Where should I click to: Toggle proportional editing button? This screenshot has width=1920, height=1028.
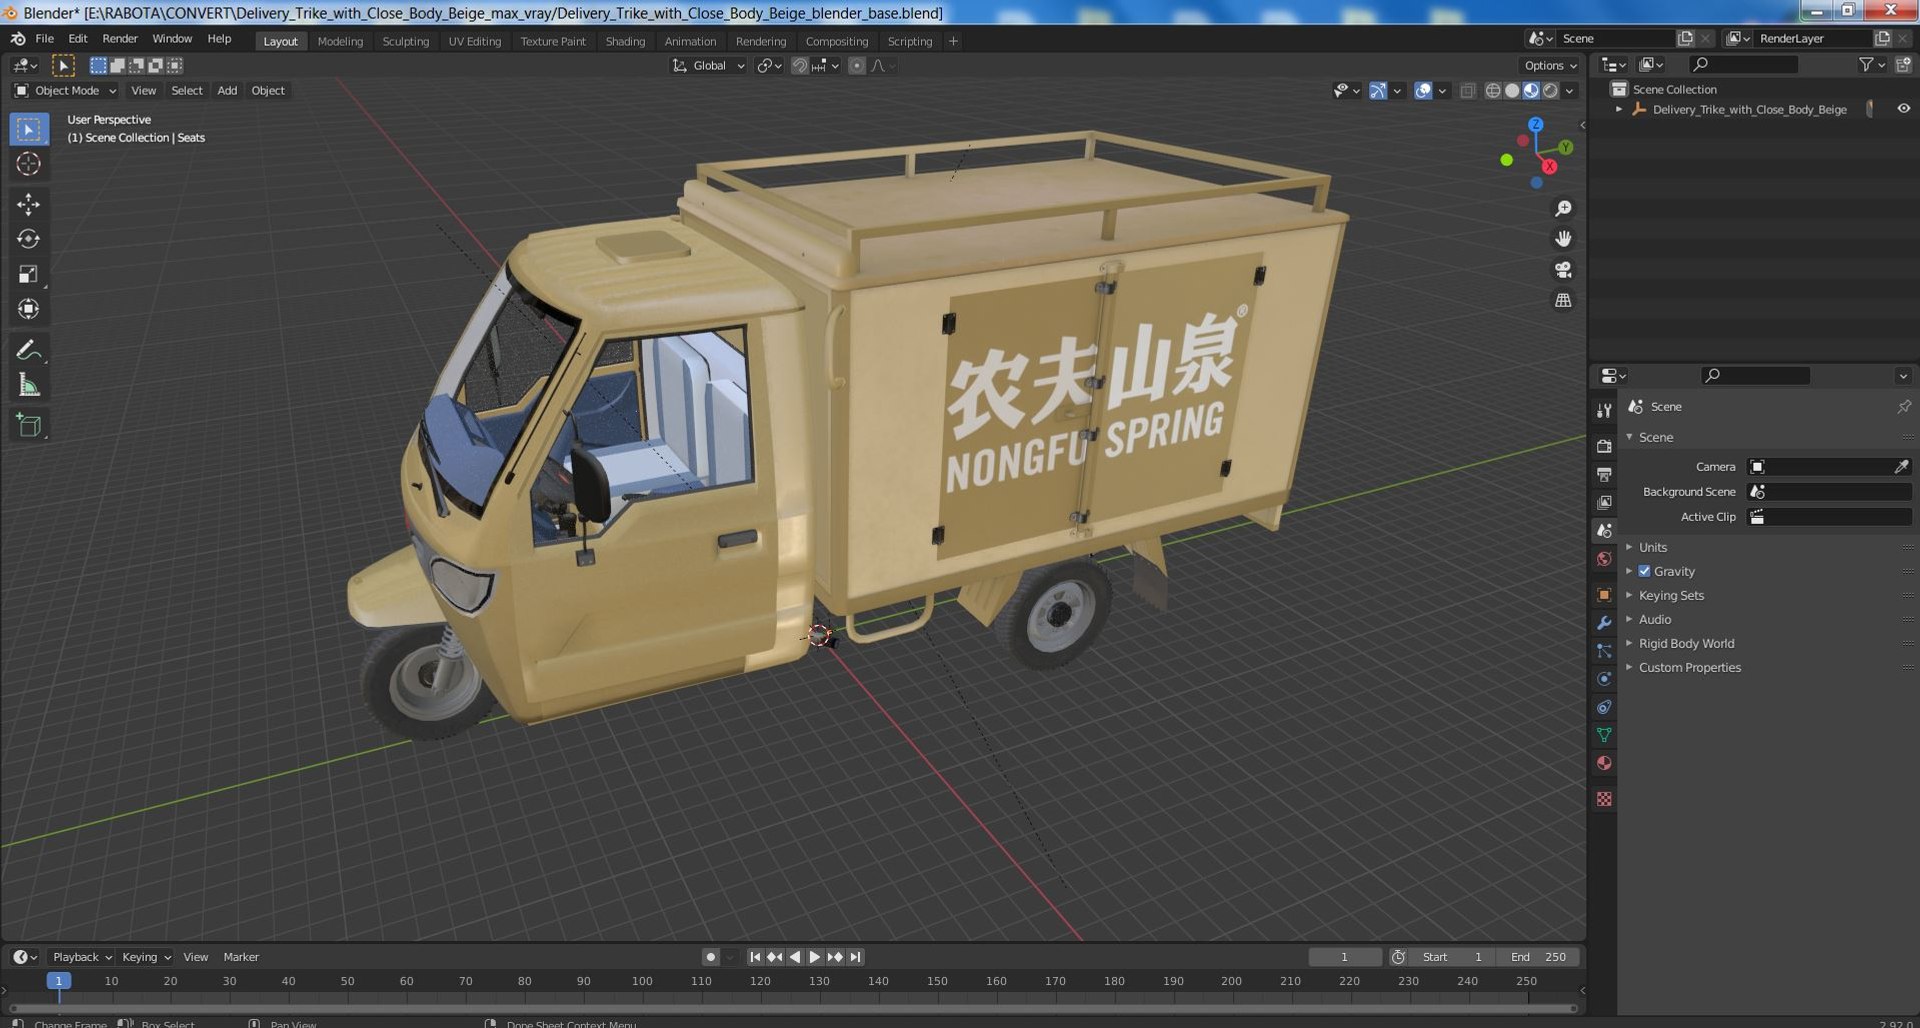(x=856, y=65)
